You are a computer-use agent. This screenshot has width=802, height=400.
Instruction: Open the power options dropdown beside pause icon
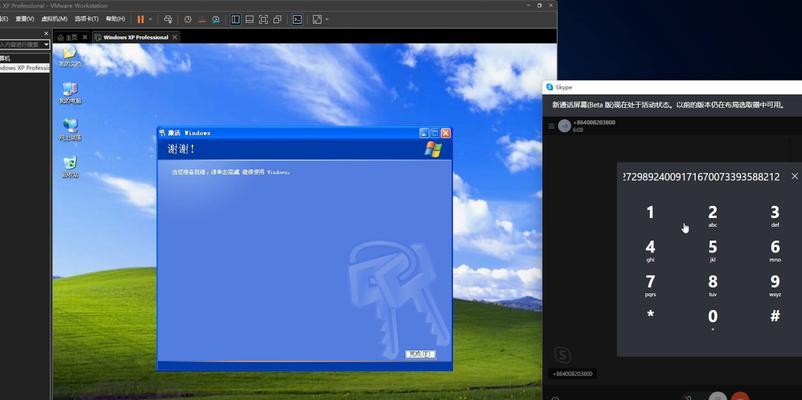pos(150,19)
